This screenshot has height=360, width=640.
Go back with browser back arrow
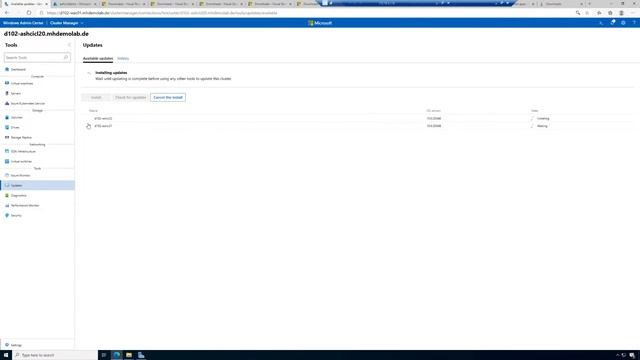click(7, 13)
